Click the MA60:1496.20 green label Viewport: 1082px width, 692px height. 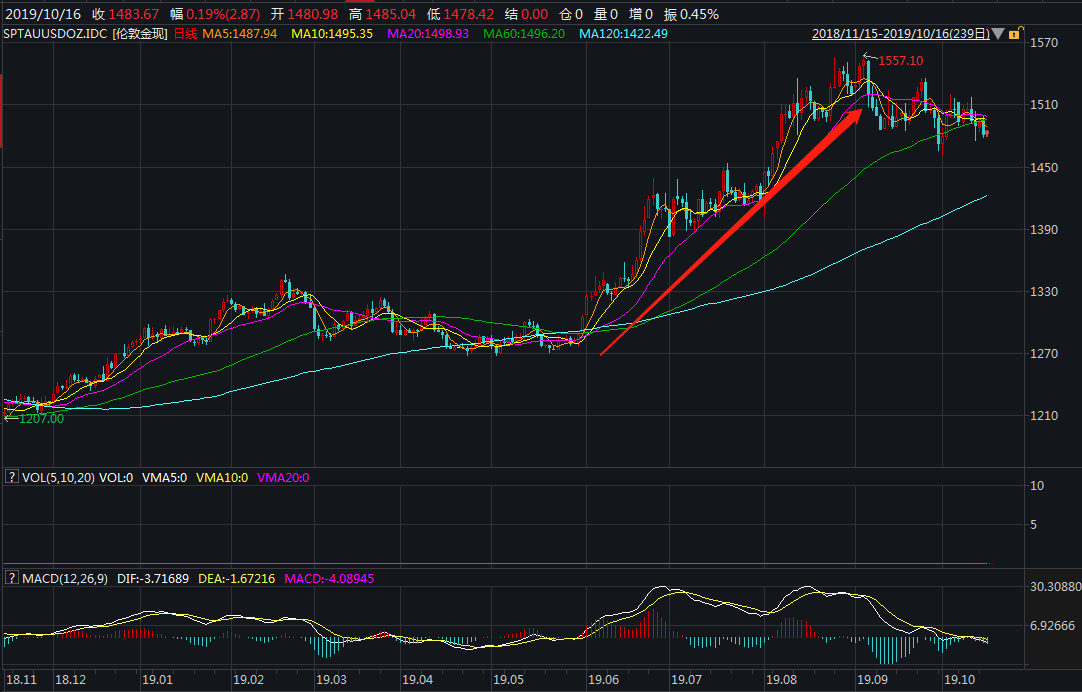[524, 34]
